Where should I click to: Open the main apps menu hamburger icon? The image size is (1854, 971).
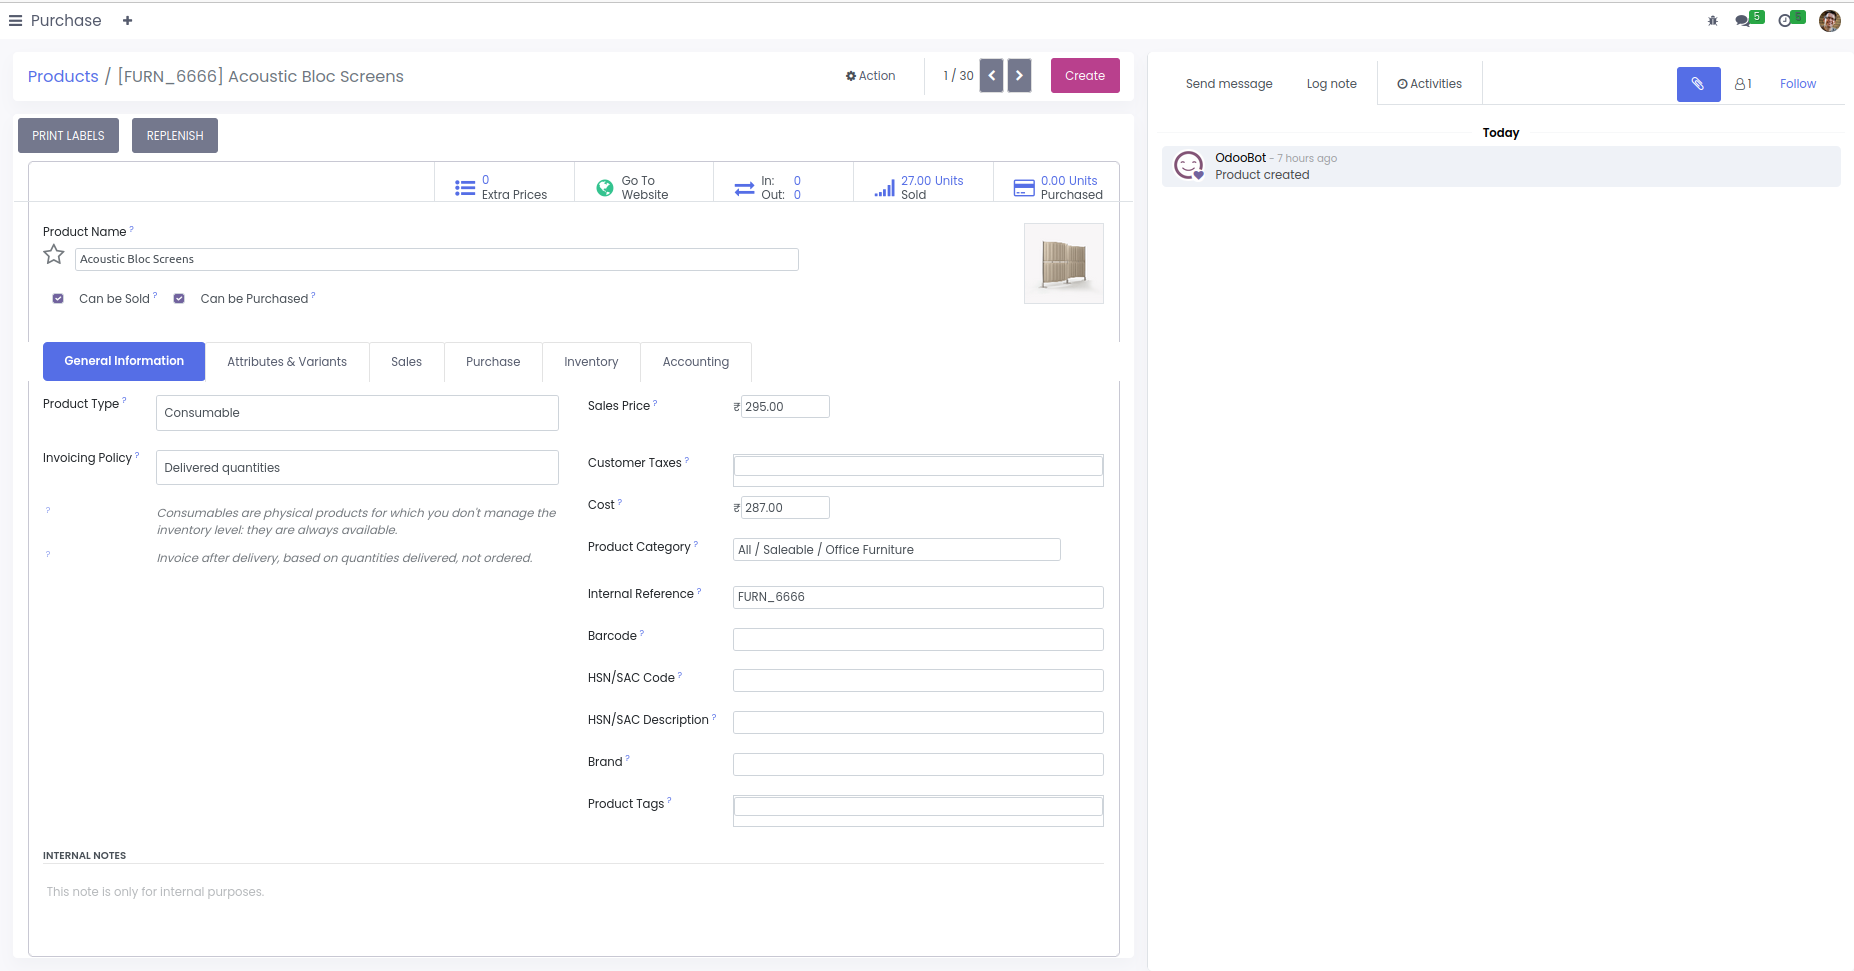tap(15, 21)
